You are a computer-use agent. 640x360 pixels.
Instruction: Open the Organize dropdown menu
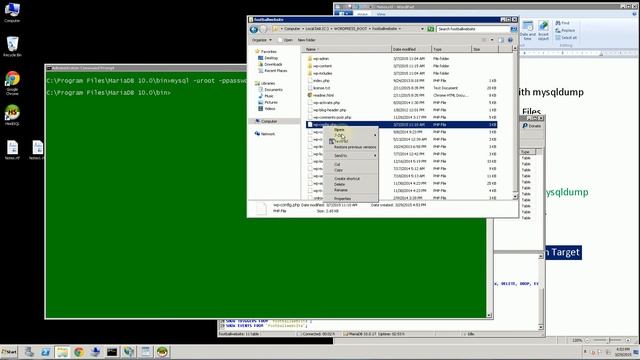262,40
